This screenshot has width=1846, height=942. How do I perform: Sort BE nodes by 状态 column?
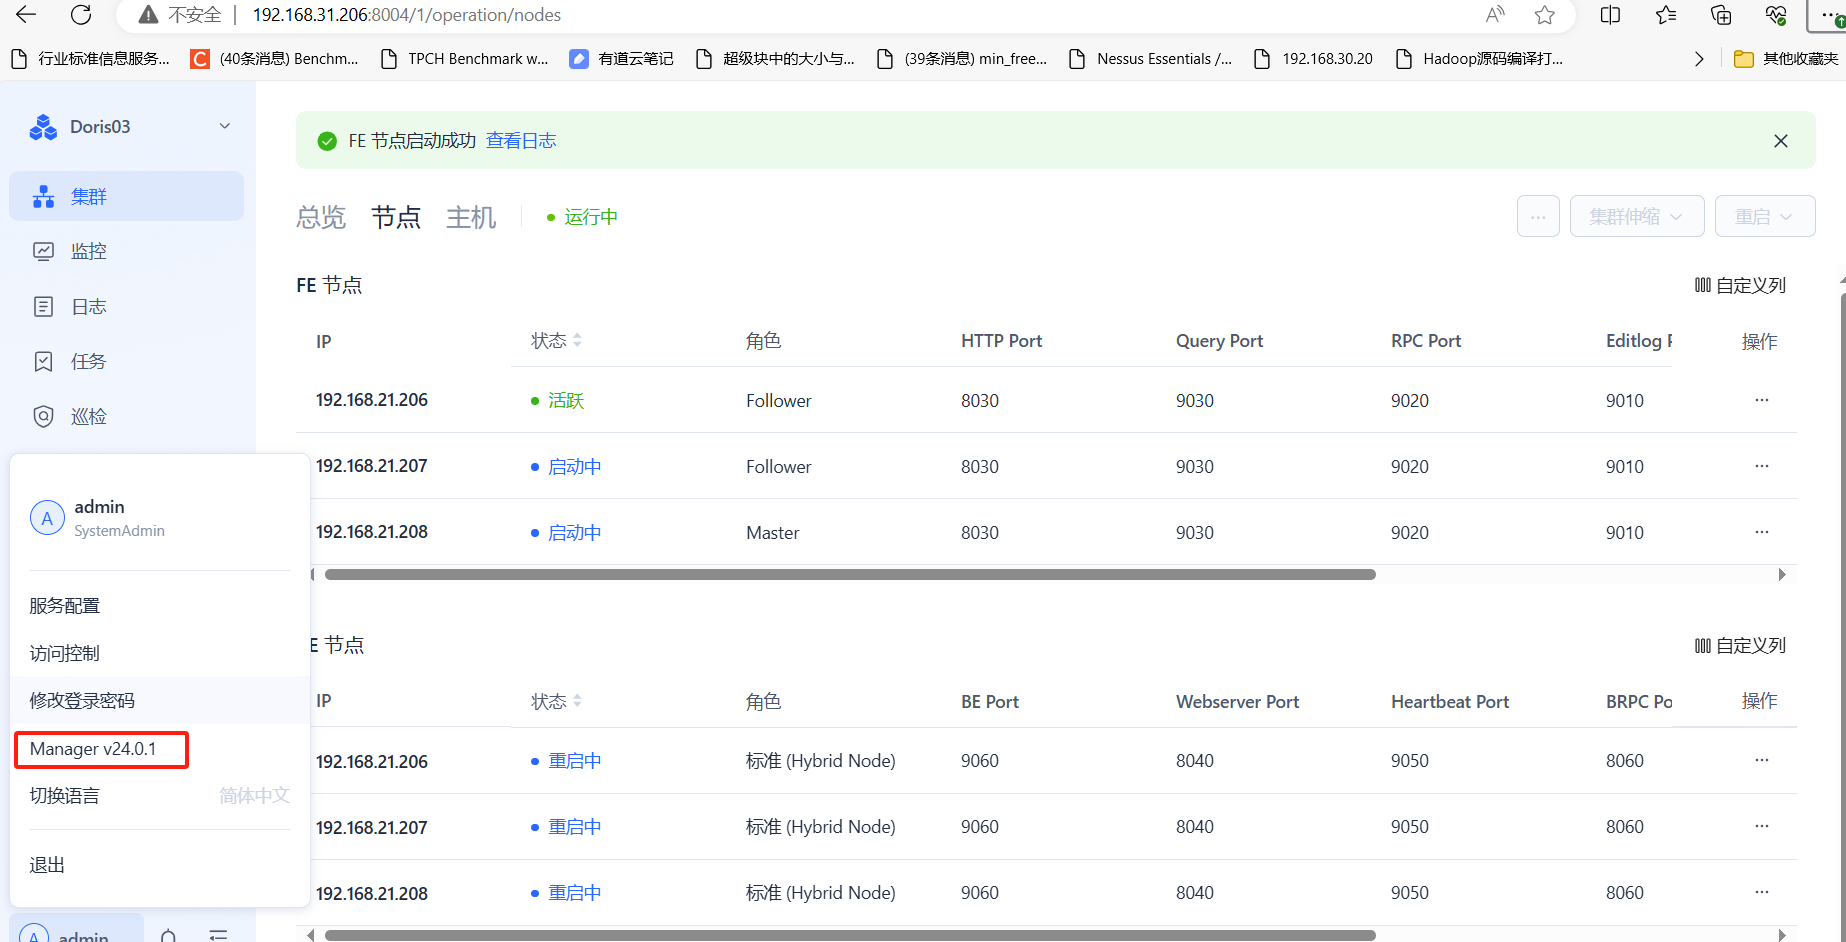[577, 701]
